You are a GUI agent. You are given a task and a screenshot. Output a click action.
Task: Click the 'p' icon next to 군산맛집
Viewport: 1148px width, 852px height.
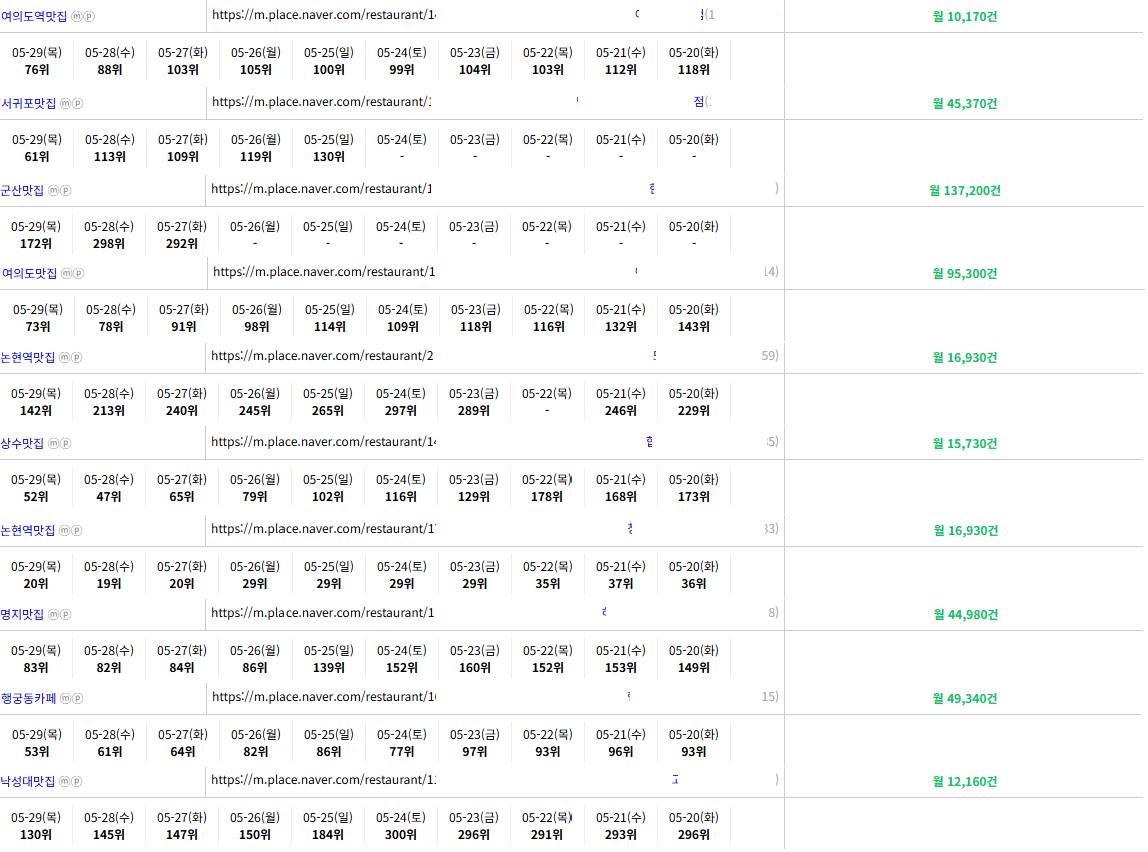pyautogui.click(x=66, y=190)
